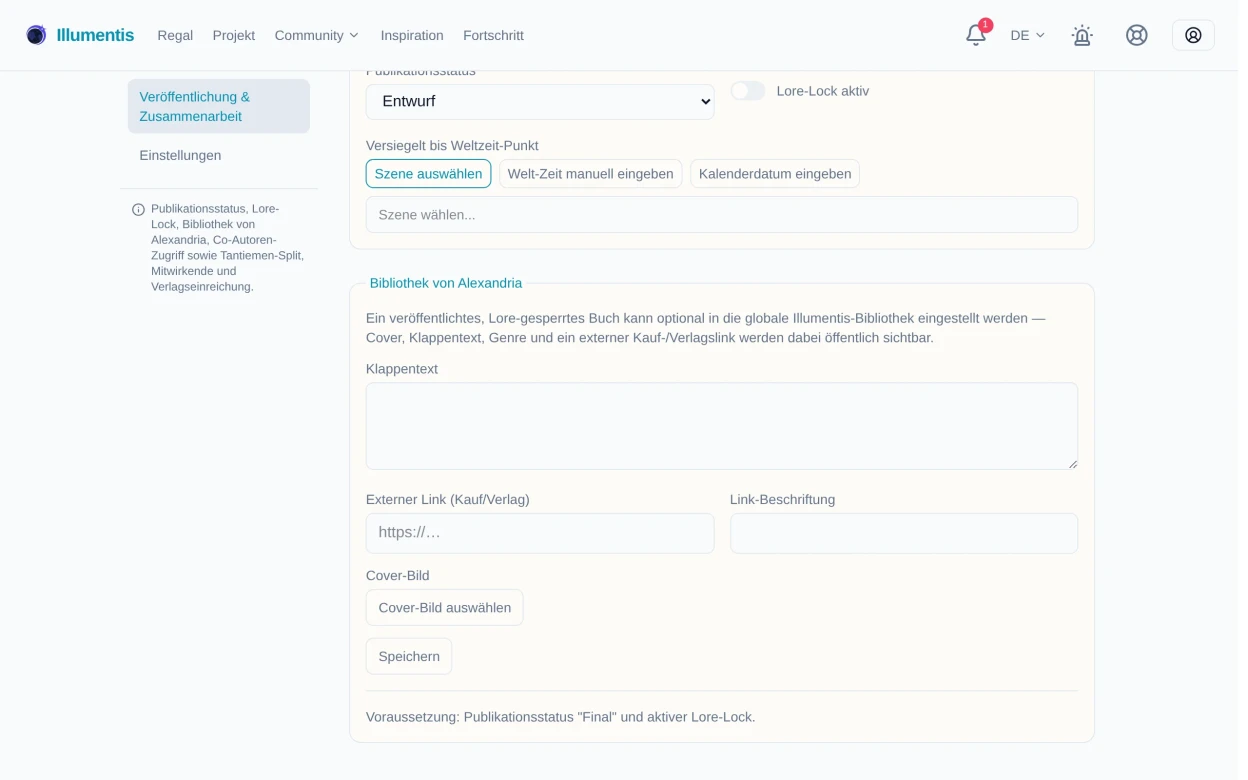Click the Speichern button

click(x=409, y=657)
